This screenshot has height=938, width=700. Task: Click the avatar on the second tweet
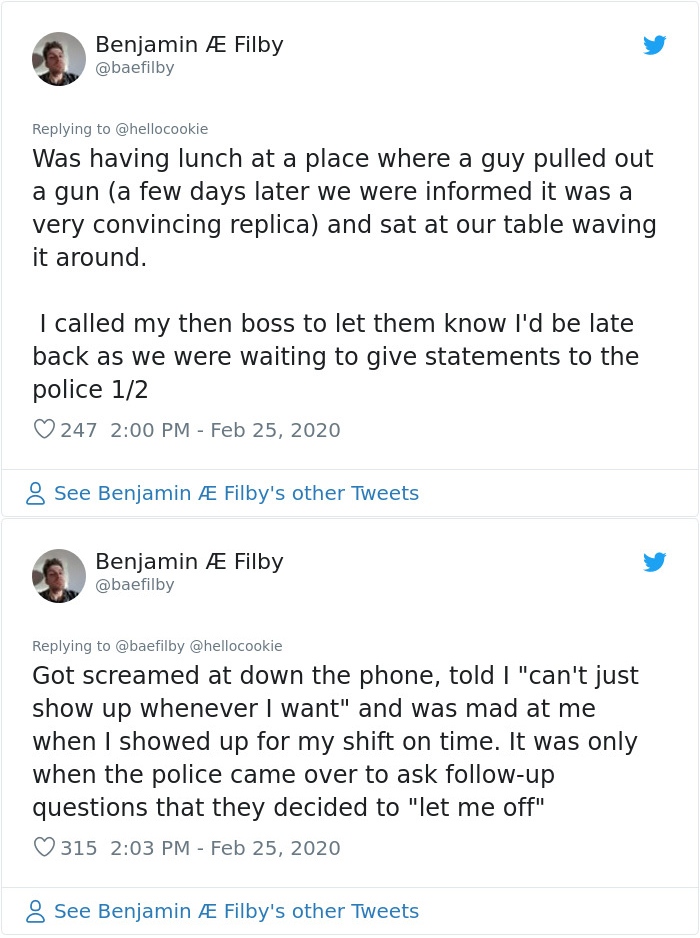(58, 575)
